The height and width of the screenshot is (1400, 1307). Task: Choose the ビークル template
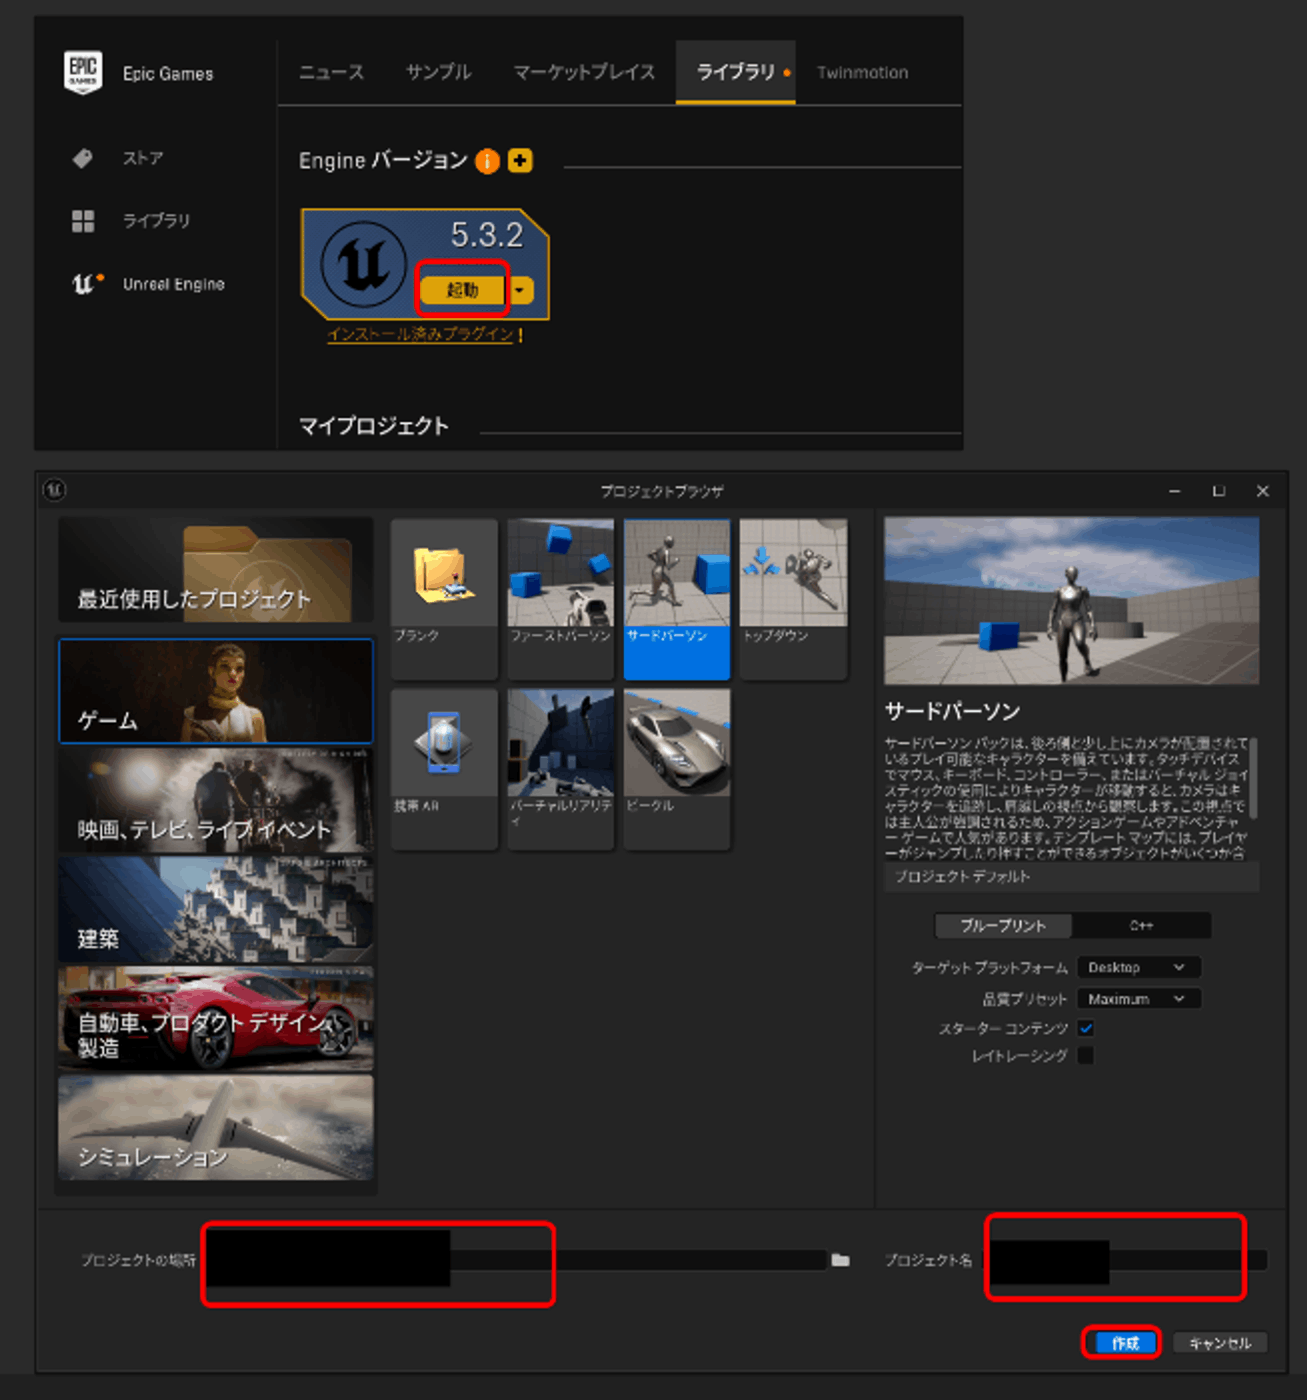pos(677,768)
